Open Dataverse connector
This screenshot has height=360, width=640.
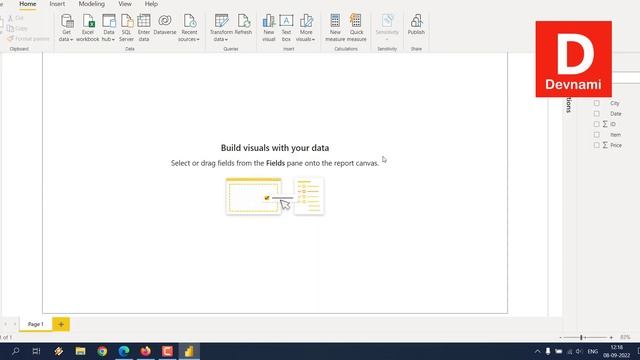click(x=165, y=24)
